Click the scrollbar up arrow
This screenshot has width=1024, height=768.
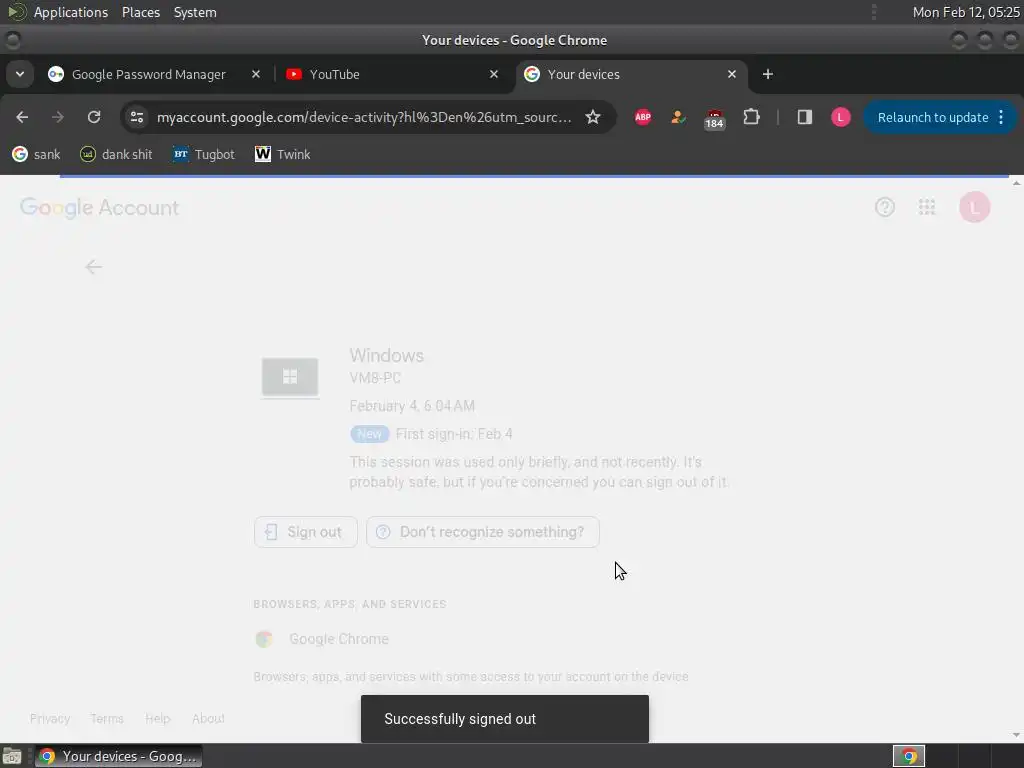tap(1016, 183)
